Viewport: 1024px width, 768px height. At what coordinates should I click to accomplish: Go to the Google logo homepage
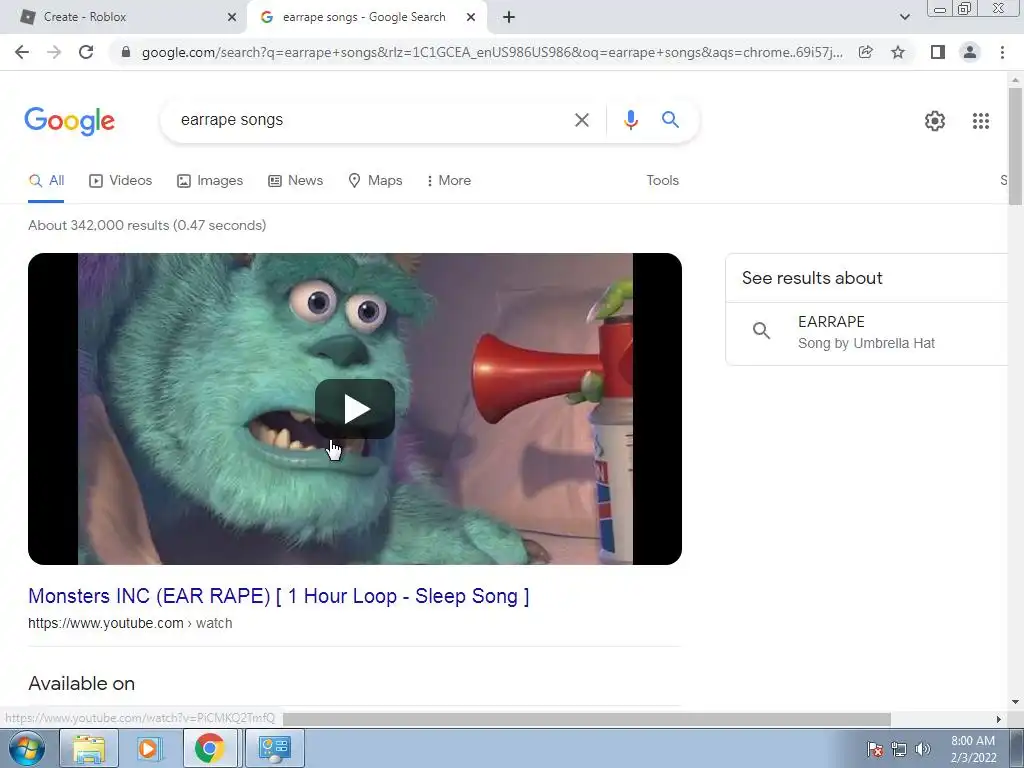70,121
